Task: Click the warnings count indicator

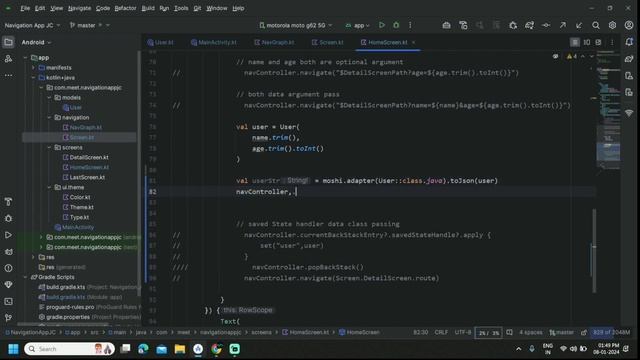Action: (571, 56)
